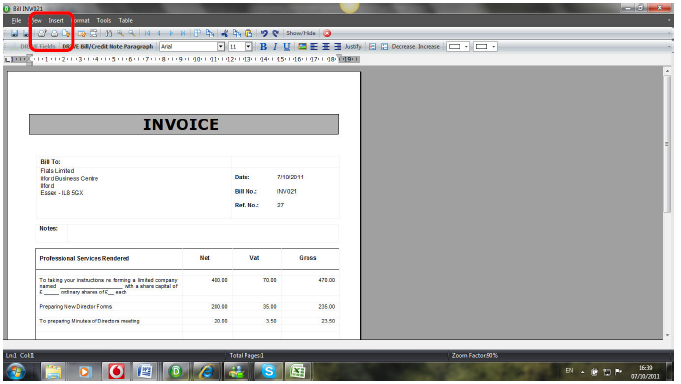The height and width of the screenshot is (384, 681).
Task: Open the Table menu
Action: pos(126,20)
